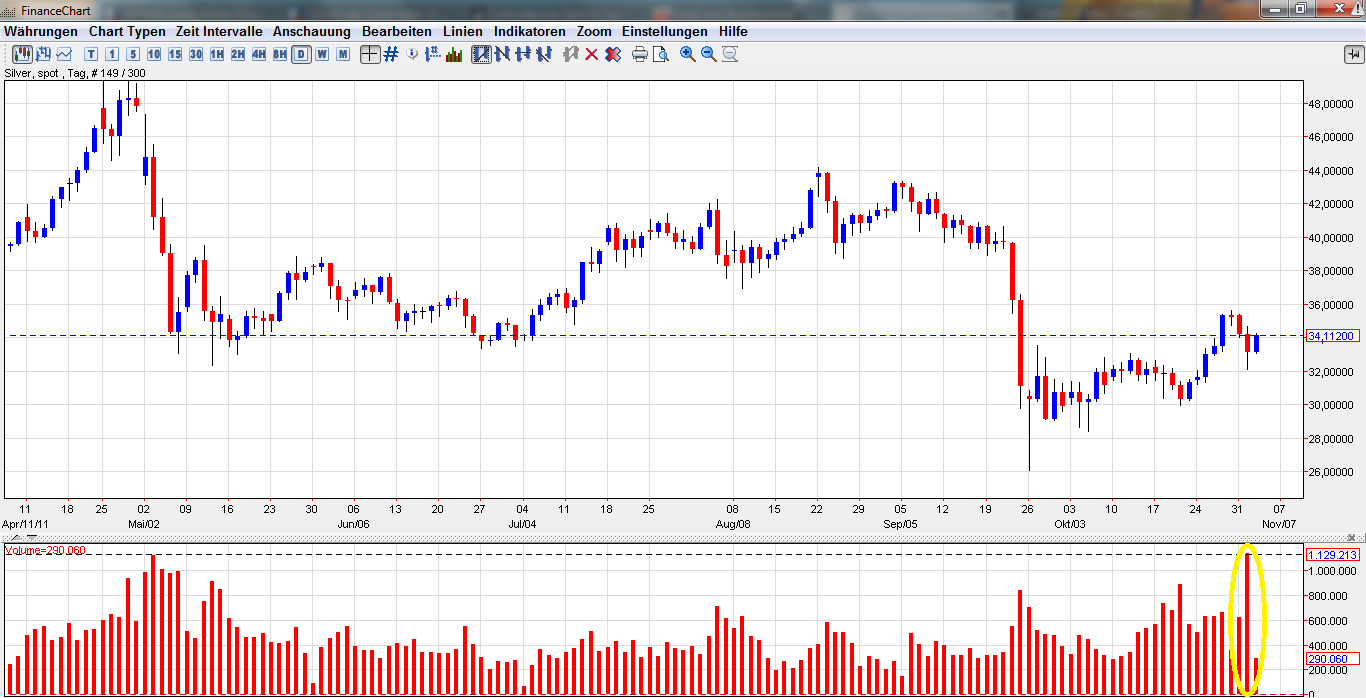The width and height of the screenshot is (1366, 698).
Task: Open the Chart Typen menu
Action: [x=127, y=32]
